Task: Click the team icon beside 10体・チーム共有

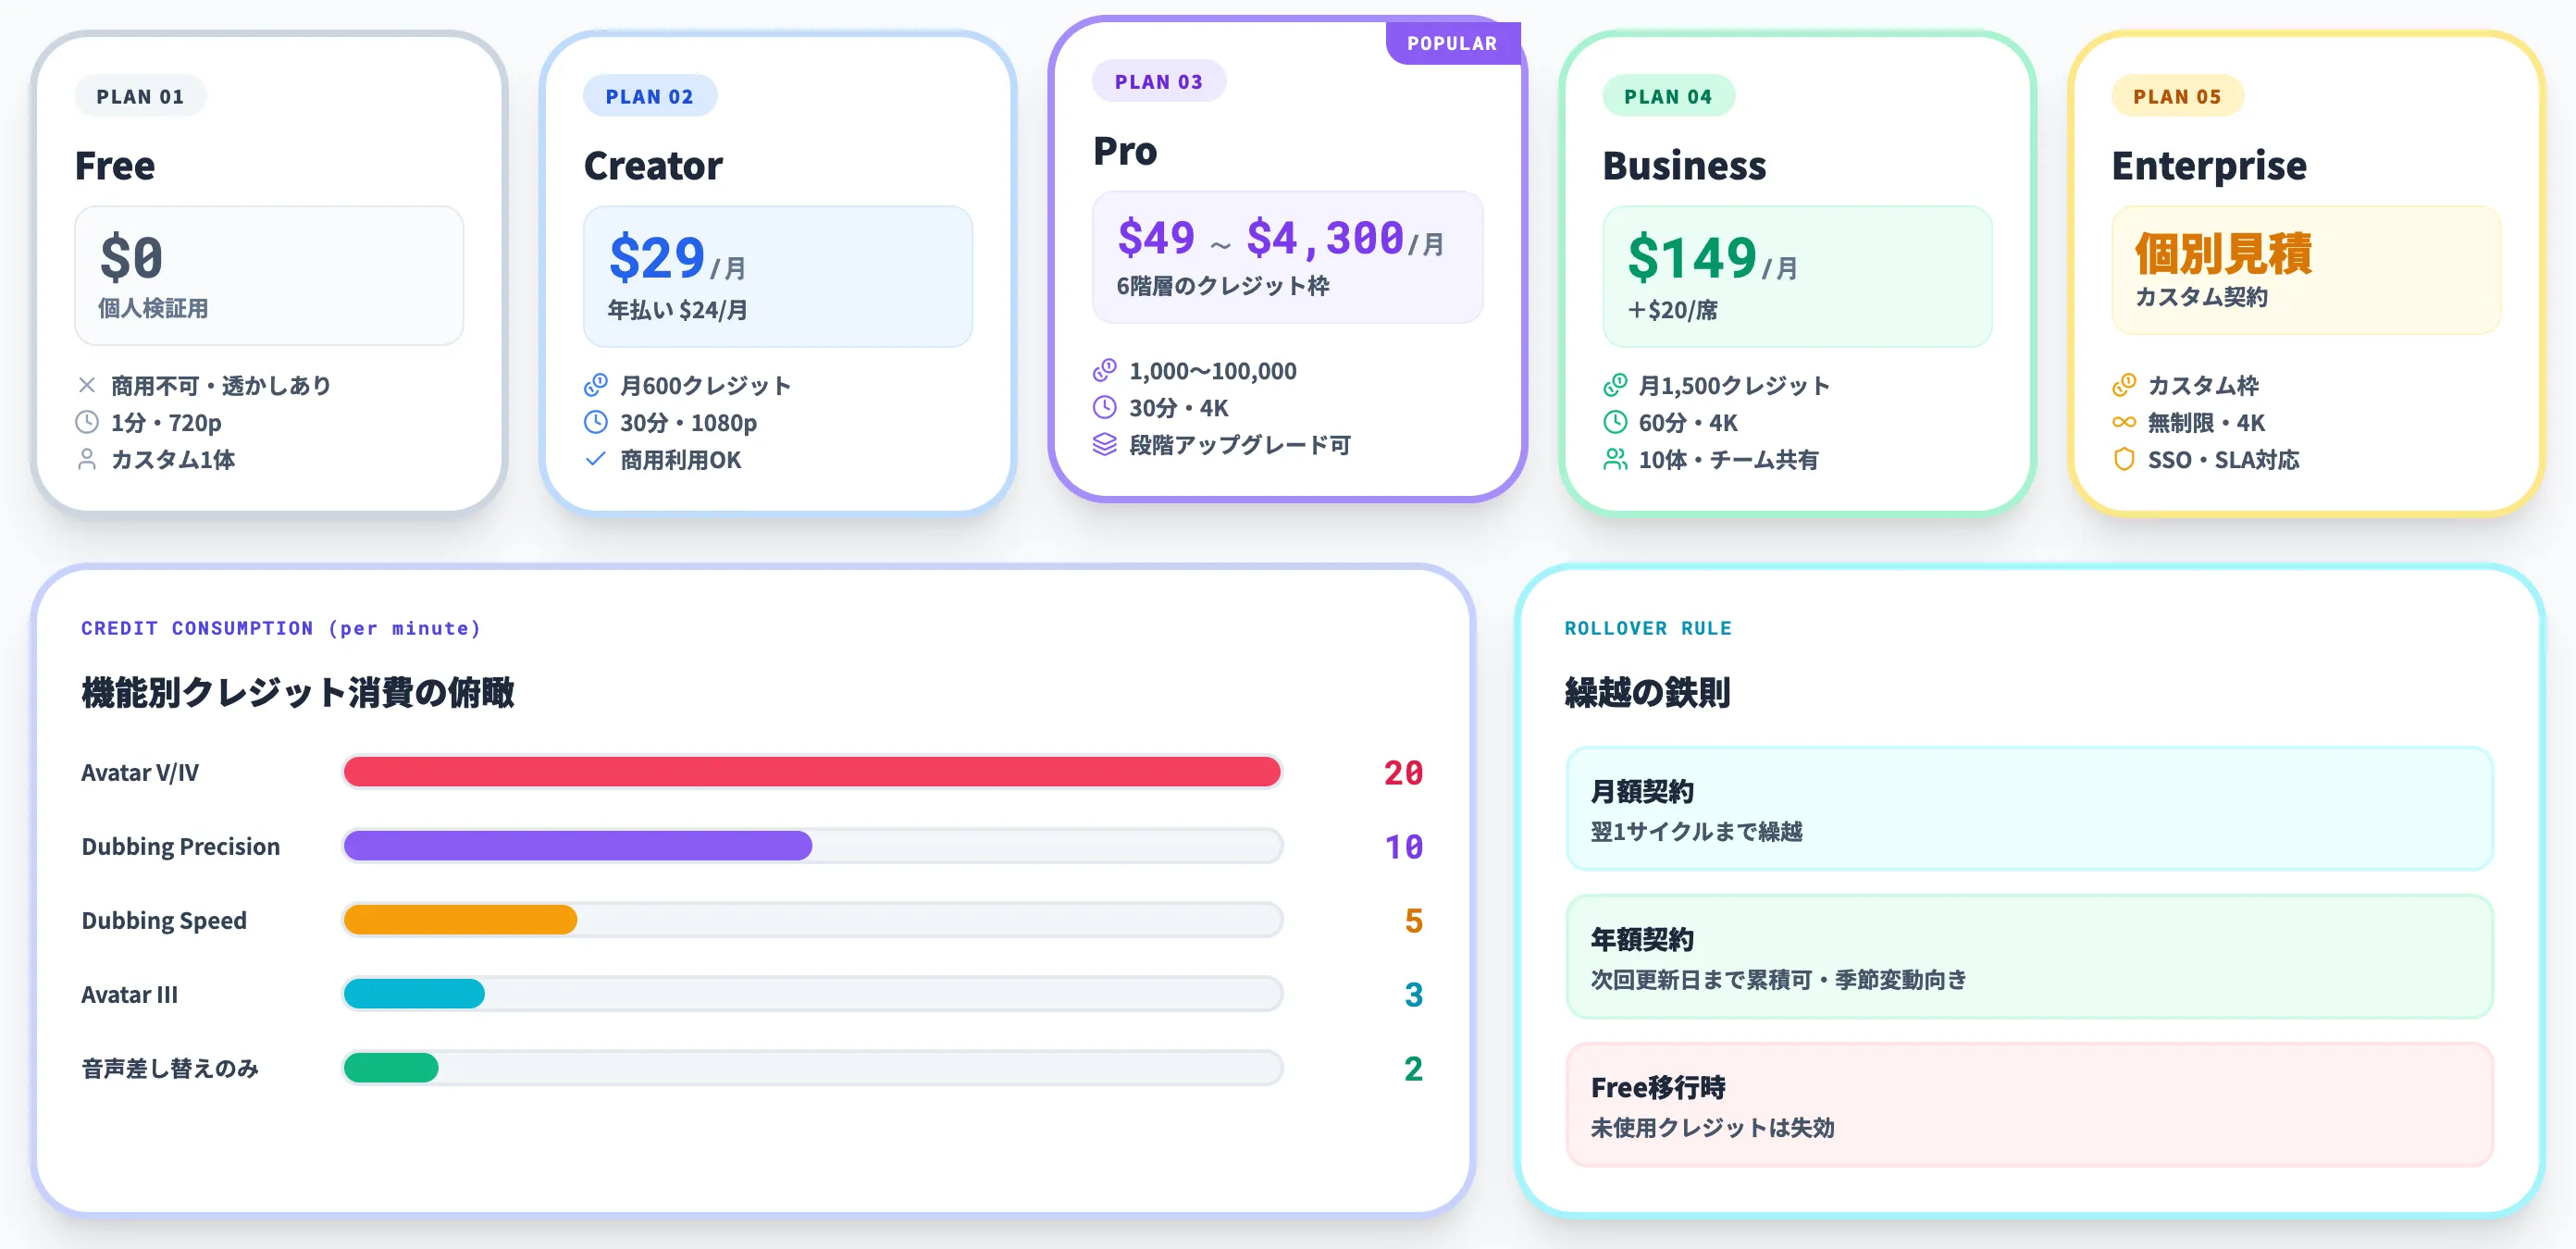Action: tap(1615, 459)
